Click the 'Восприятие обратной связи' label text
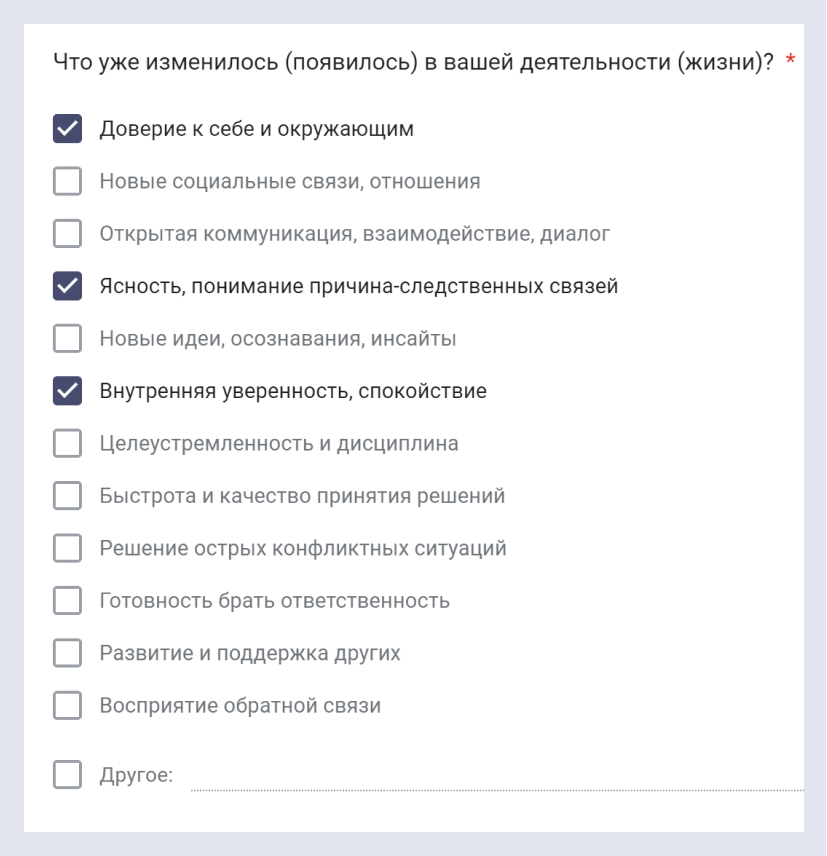The width and height of the screenshot is (827, 856). [x=239, y=706]
